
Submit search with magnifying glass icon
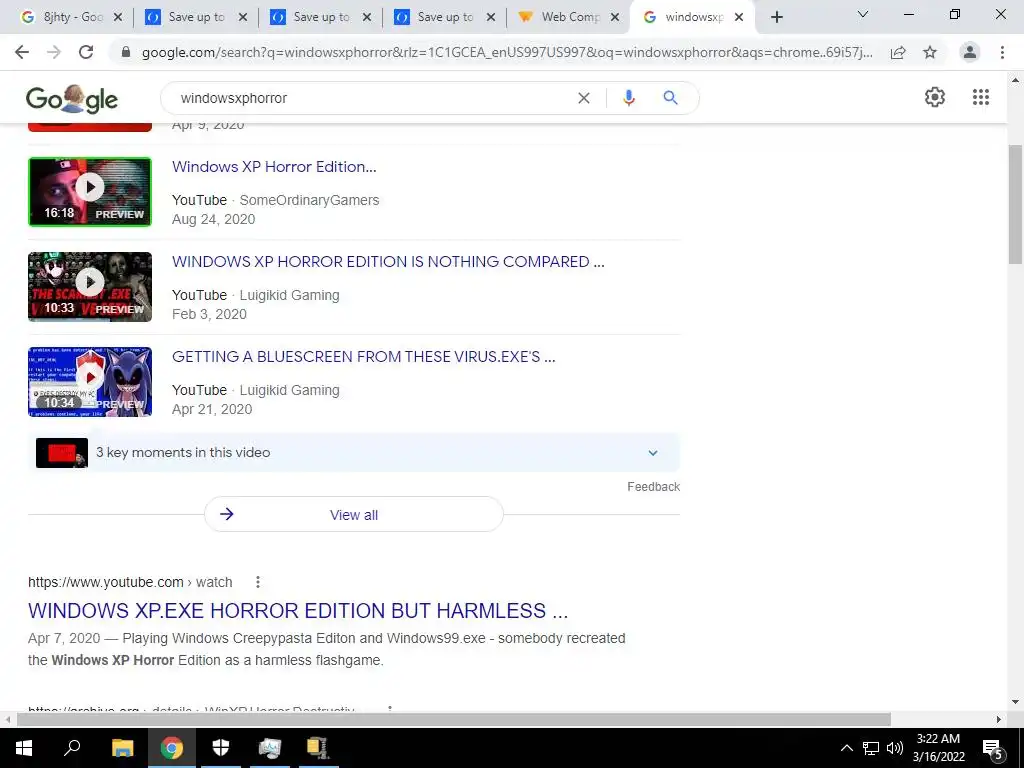pyautogui.click(x=670, y=98)
